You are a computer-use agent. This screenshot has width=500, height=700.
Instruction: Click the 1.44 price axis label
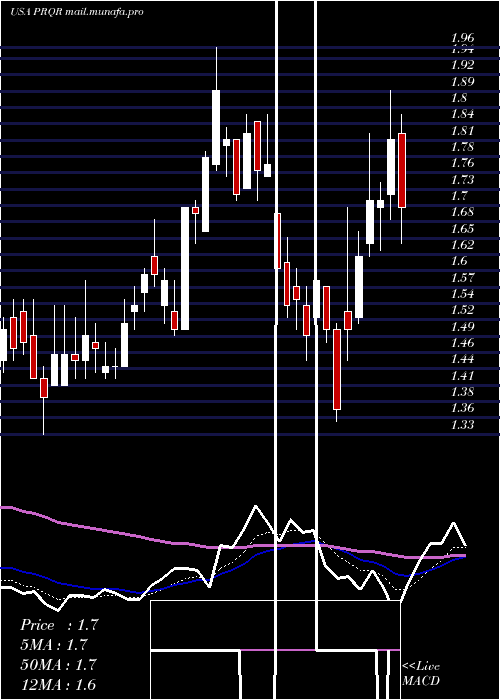462,359
